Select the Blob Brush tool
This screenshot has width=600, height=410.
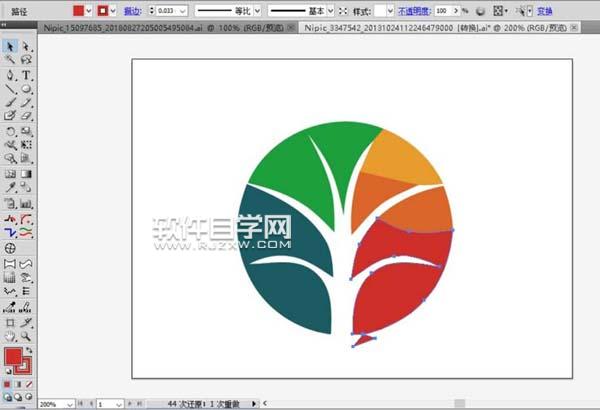[10, 115]
